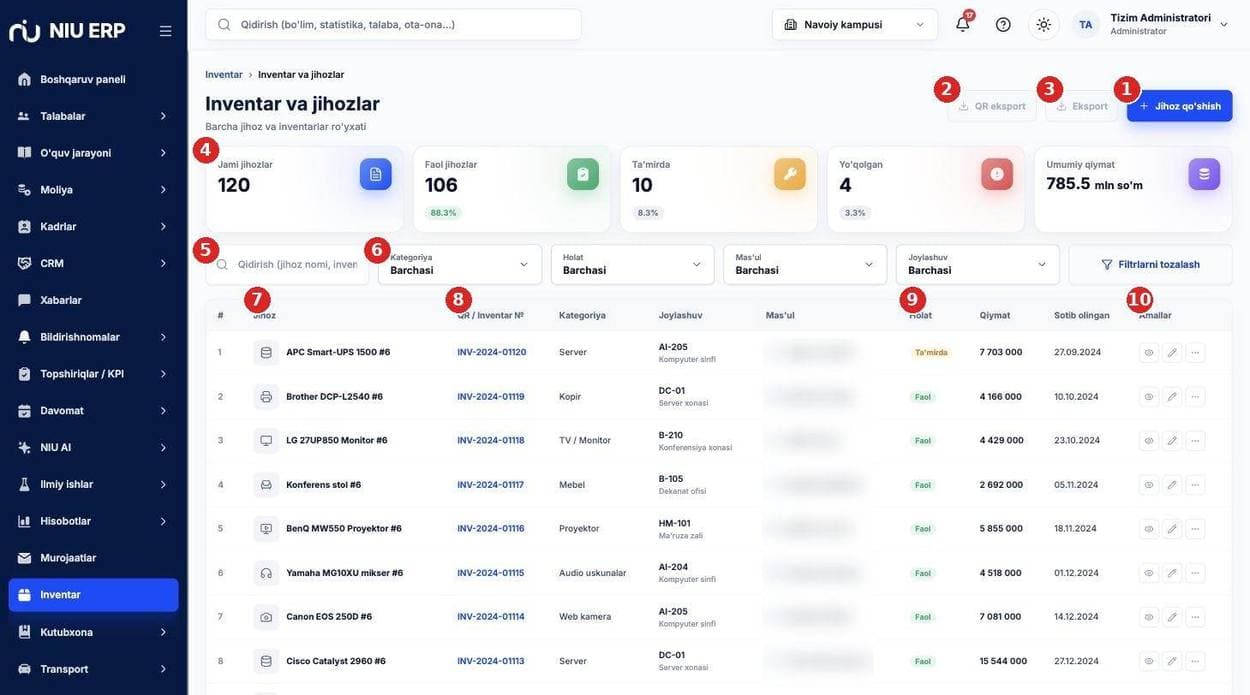Click the help question mark icon
1250x695 pixels.
[1003, 24]
